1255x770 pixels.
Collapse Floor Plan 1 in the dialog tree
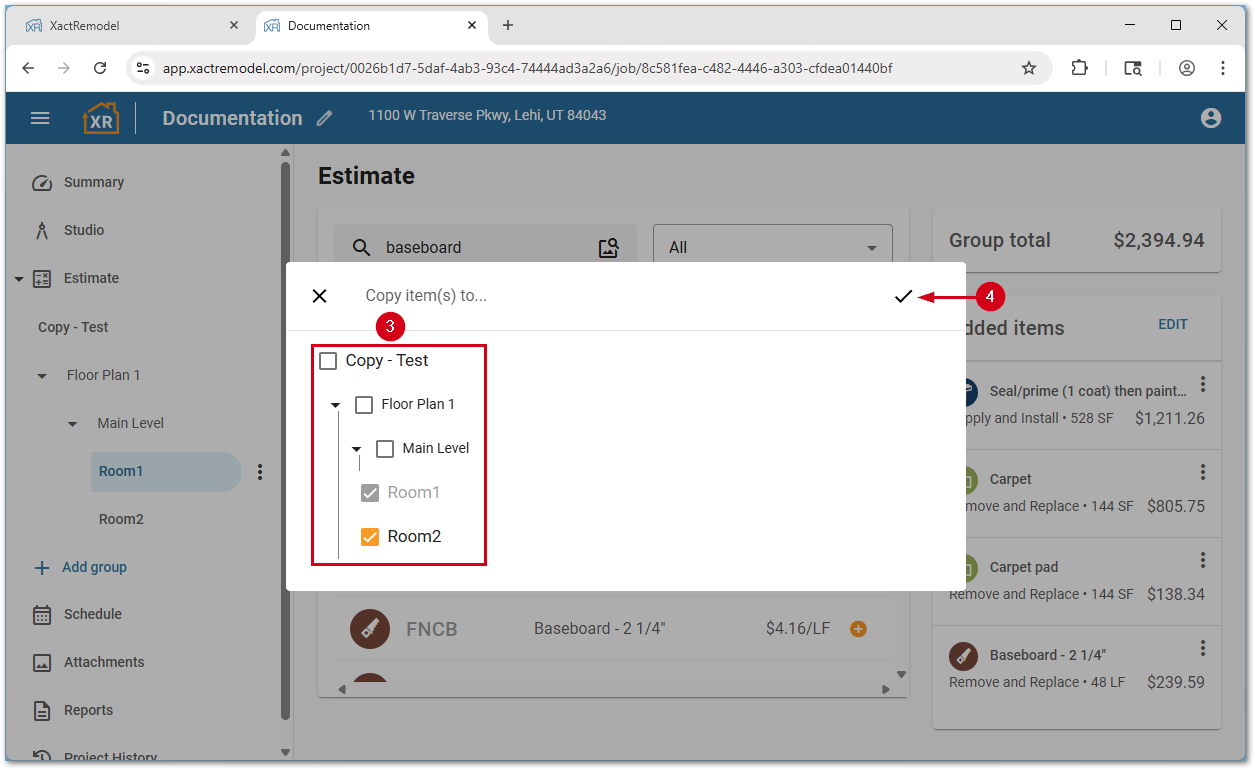pyautogui.click(x=335, y=404)
